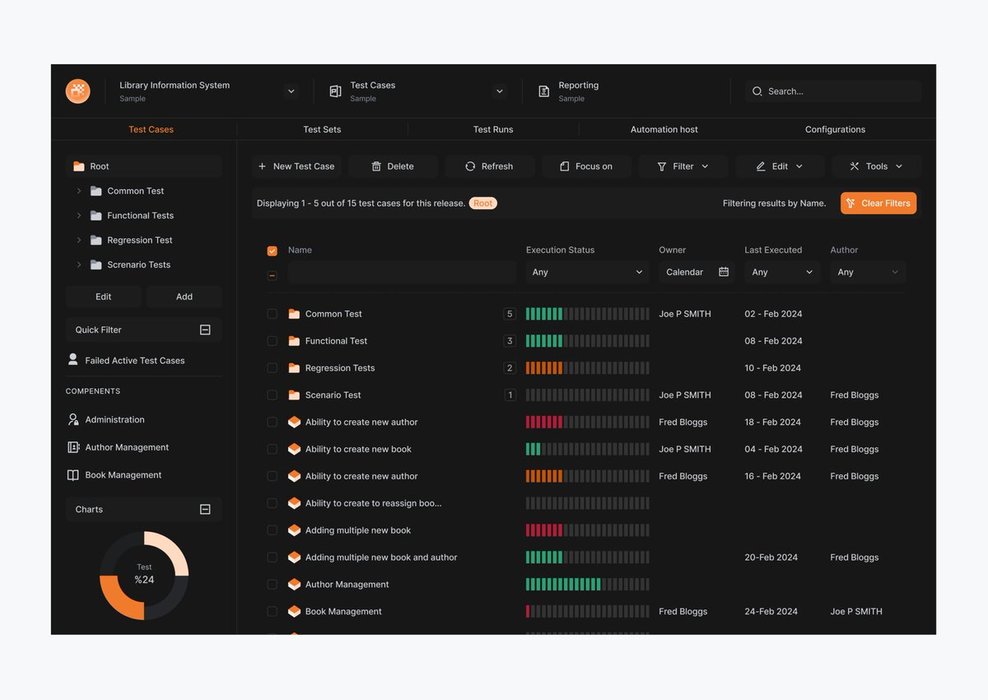Check the Book Management row checkbox
This screenshot has height=700, width=988.
pos(272,612)
